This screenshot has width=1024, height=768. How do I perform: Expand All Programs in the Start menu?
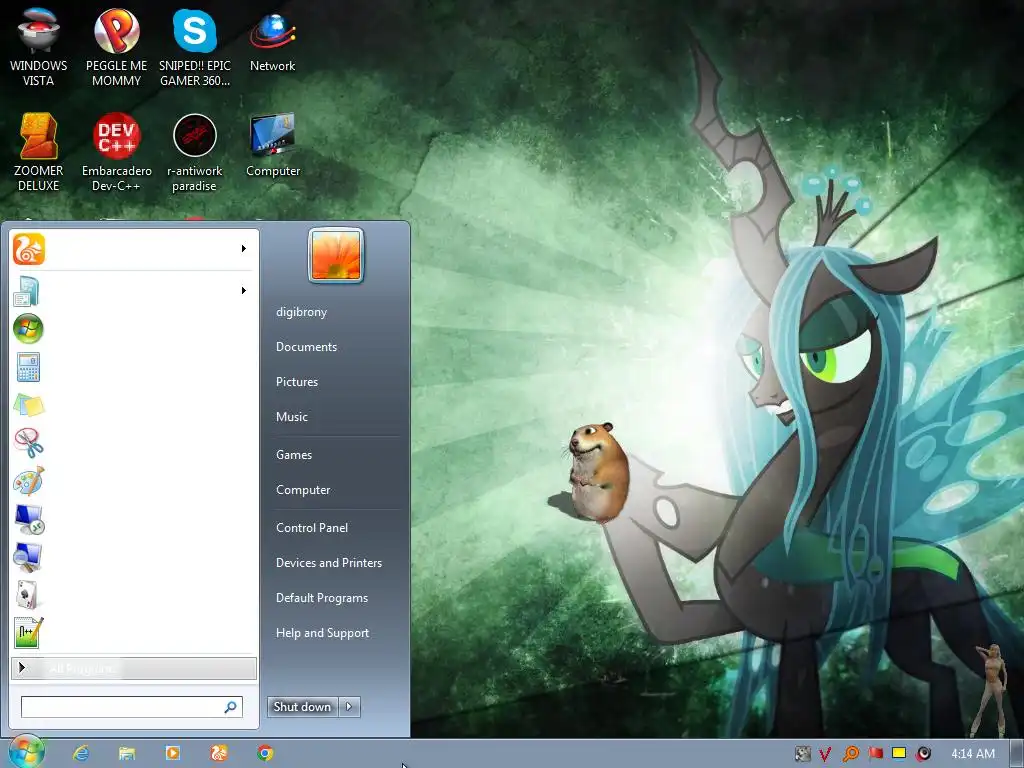click(x=134, y=668)
